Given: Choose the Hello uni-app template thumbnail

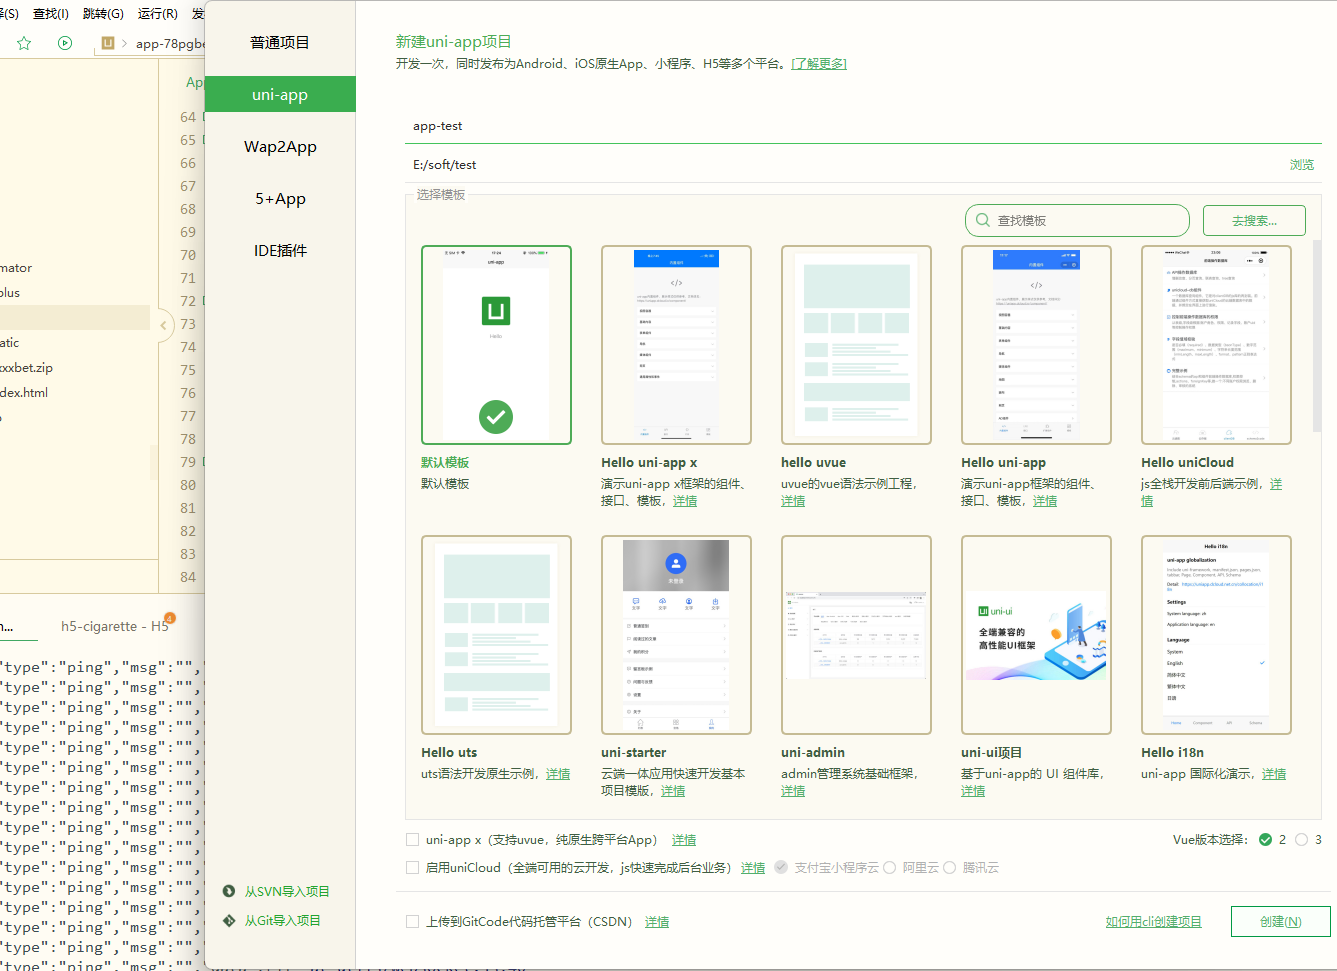Looking at the screenshot, I should click(x=1036, y=345).
